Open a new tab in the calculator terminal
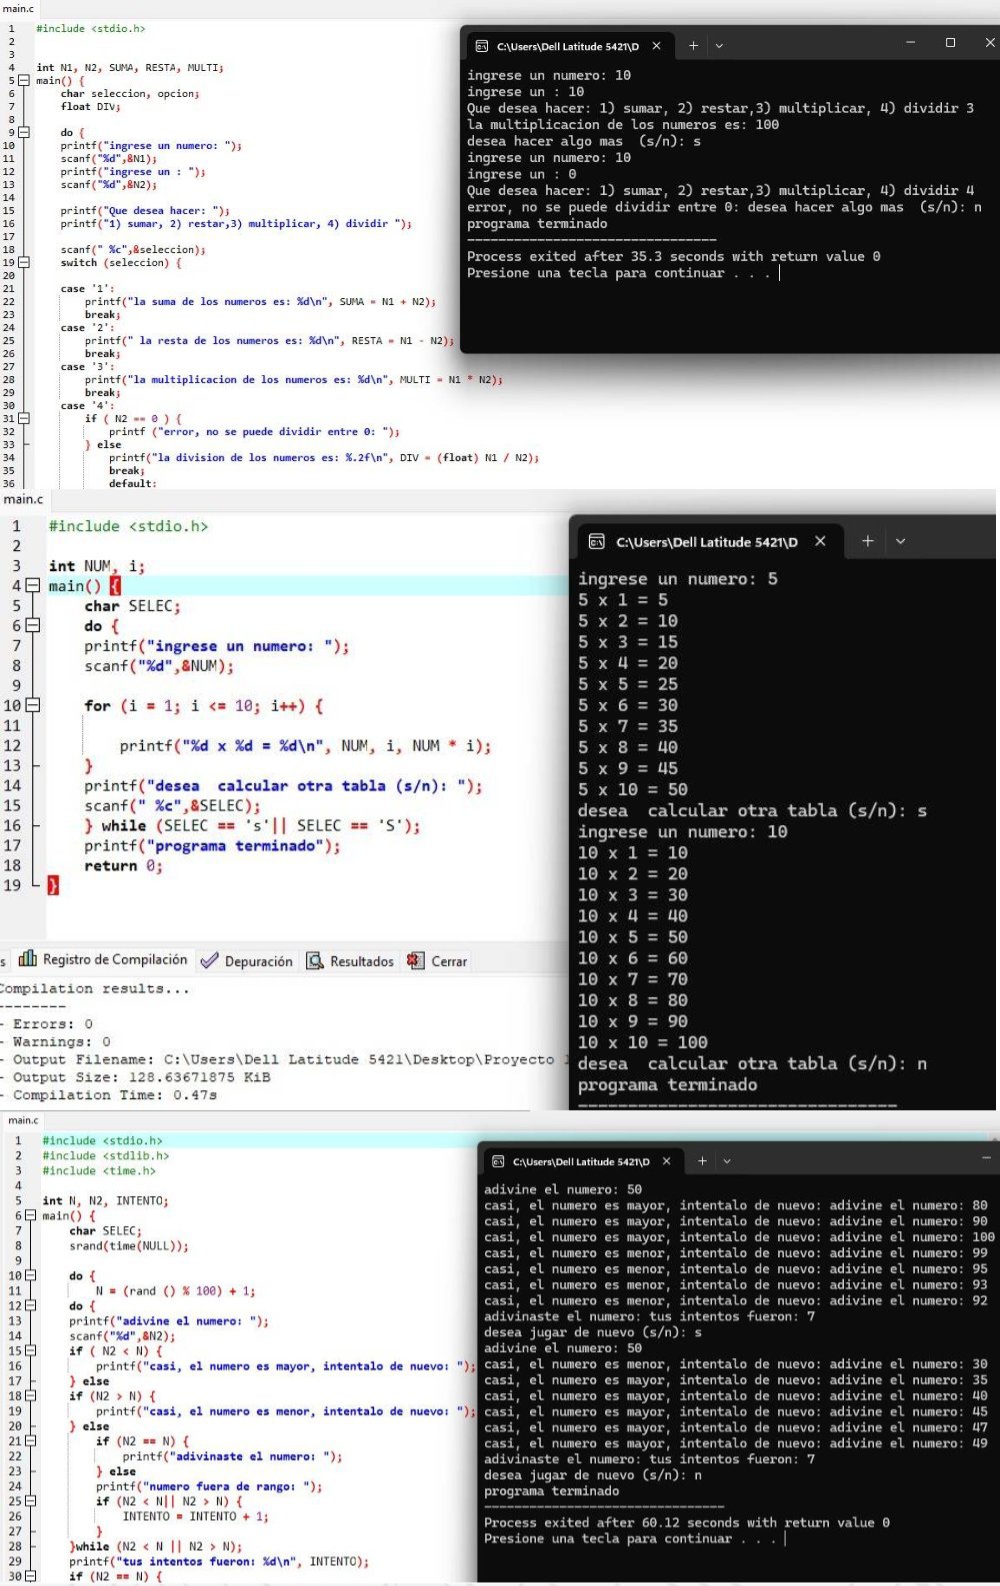 (693, 46)
